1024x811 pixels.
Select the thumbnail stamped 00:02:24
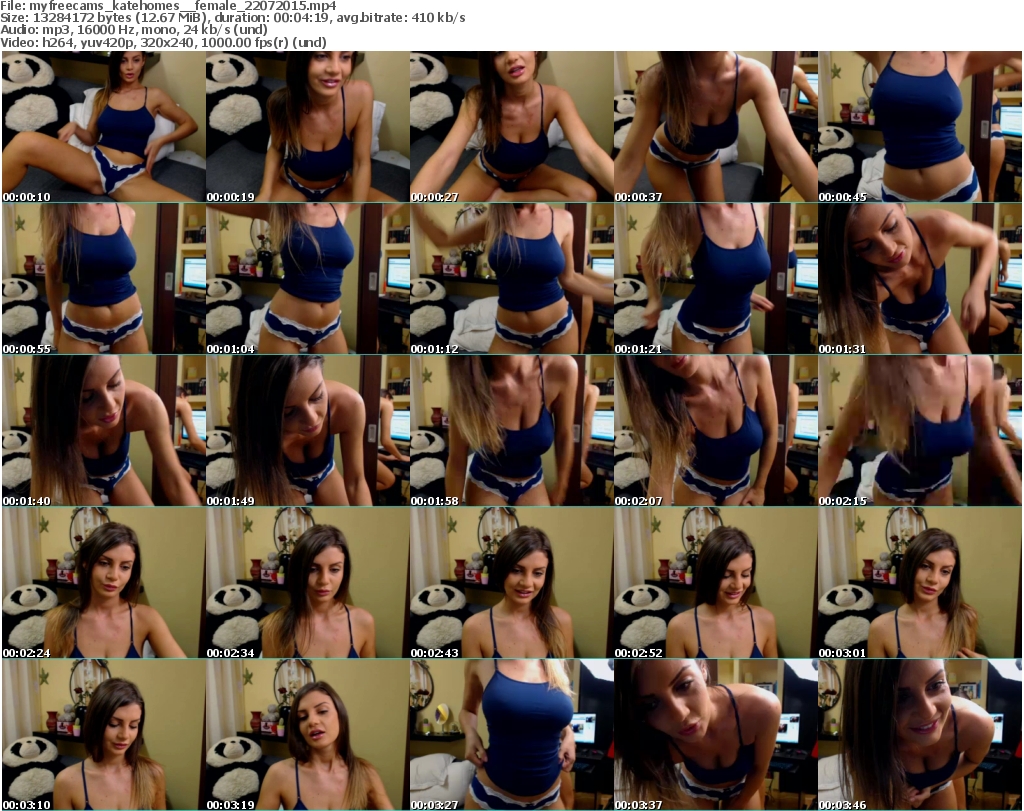click(x=104, y=582)
